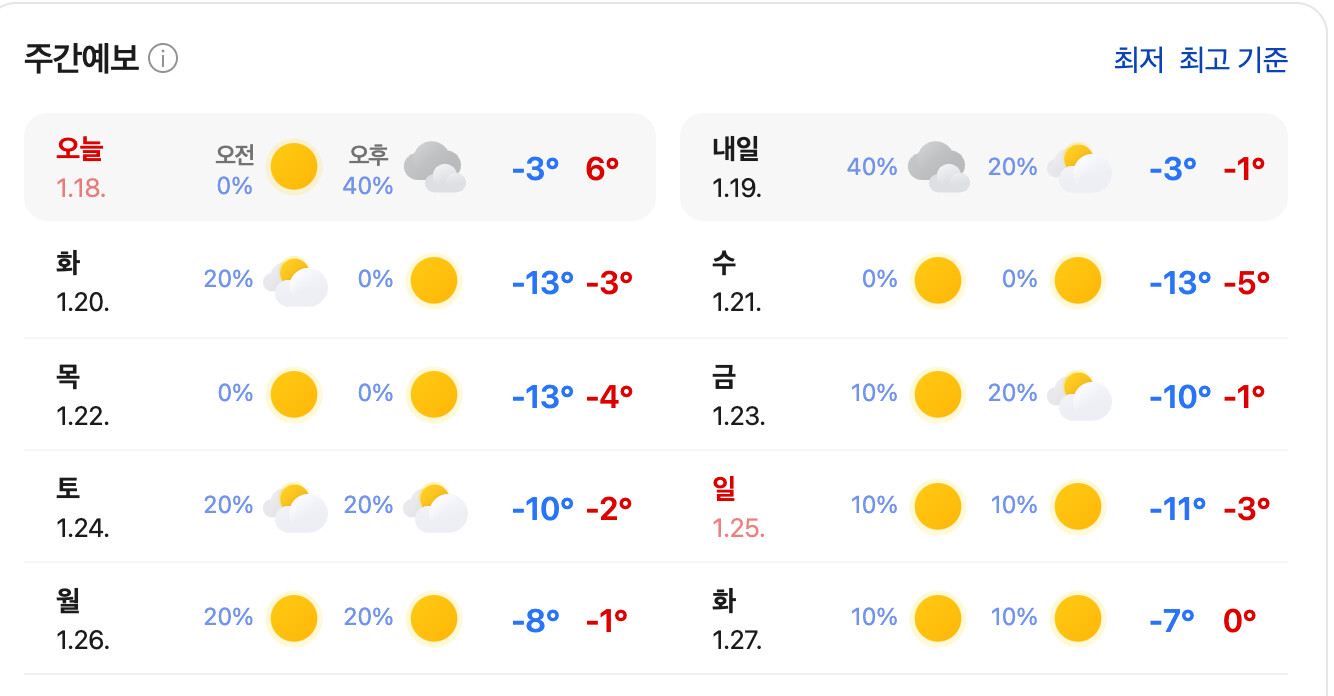This screenshot has width=1334, height=696.
Task: Click the 목 1.22. date label
Action: (x=83, y=395)
